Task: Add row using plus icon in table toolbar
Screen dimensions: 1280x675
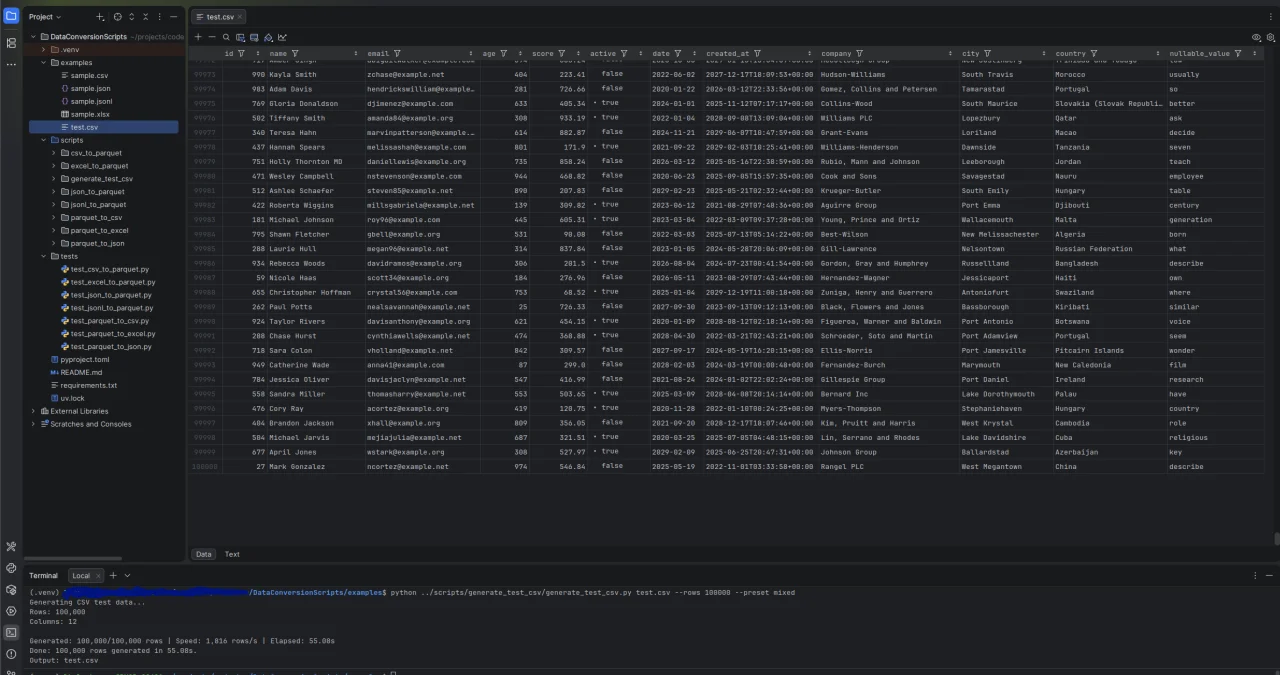Action: click(198, 37)
